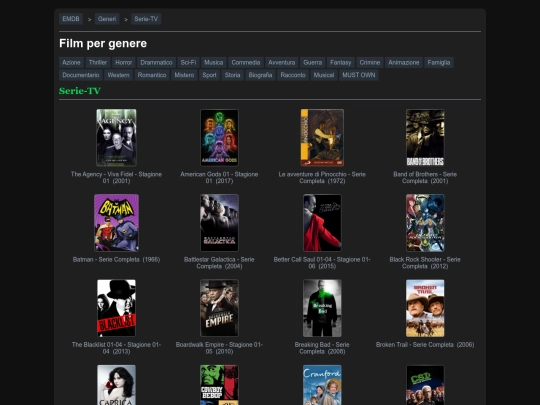Choose Sport genre
This screenshot has height=405, width=540.
click(x=209, y=75)
